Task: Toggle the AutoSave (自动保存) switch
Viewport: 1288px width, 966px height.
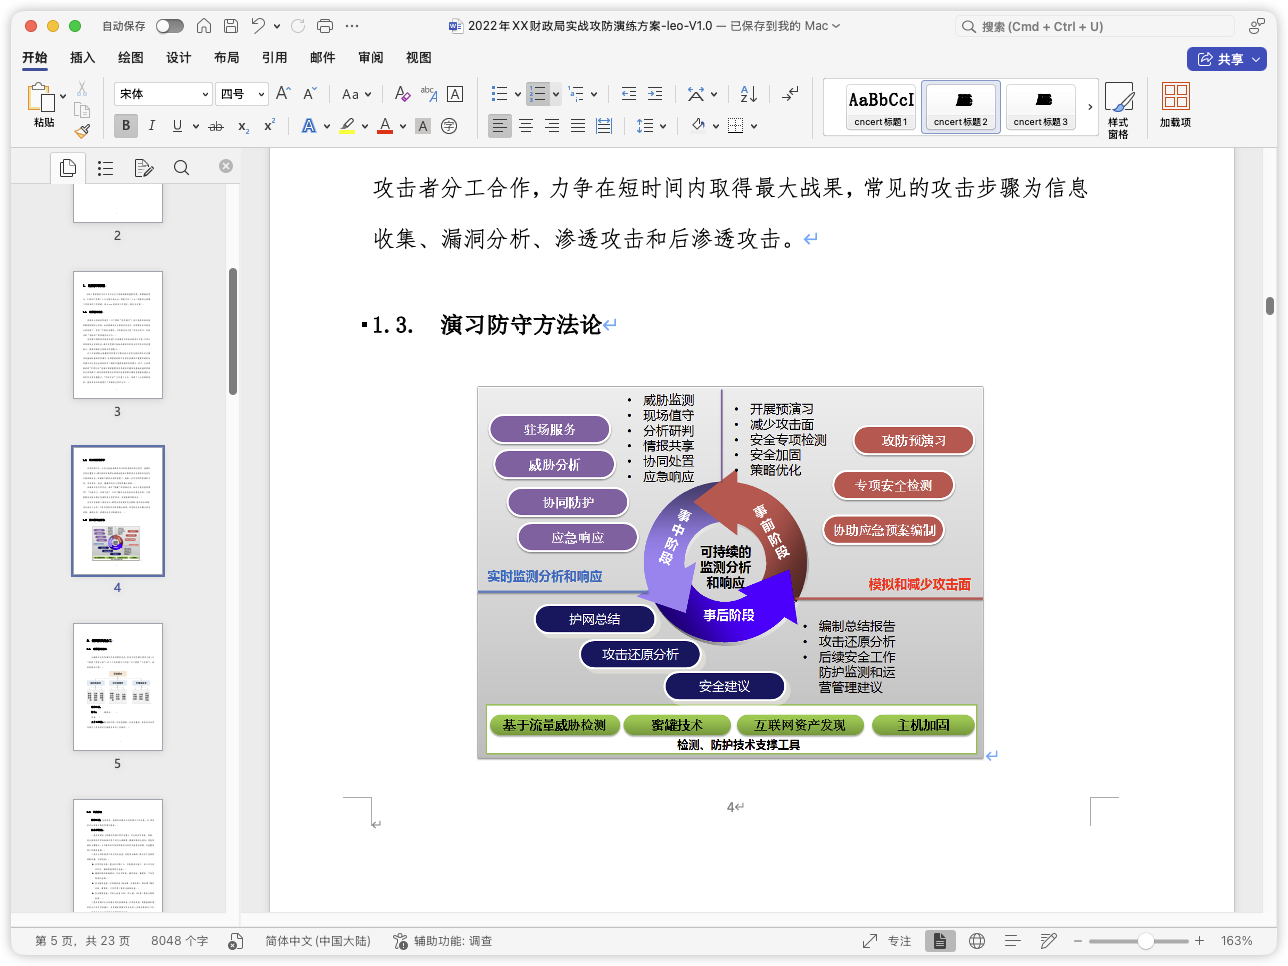Action: click(x=169, y=26)
